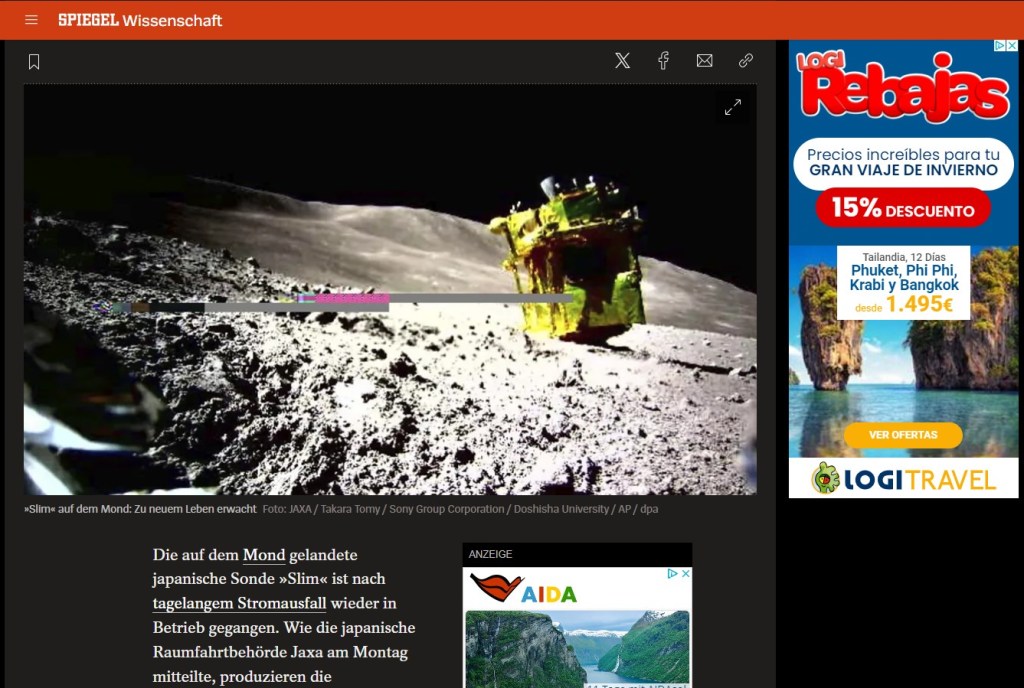Open the 'Mond' link in text
1024x688 pixels.
(264, 554)
